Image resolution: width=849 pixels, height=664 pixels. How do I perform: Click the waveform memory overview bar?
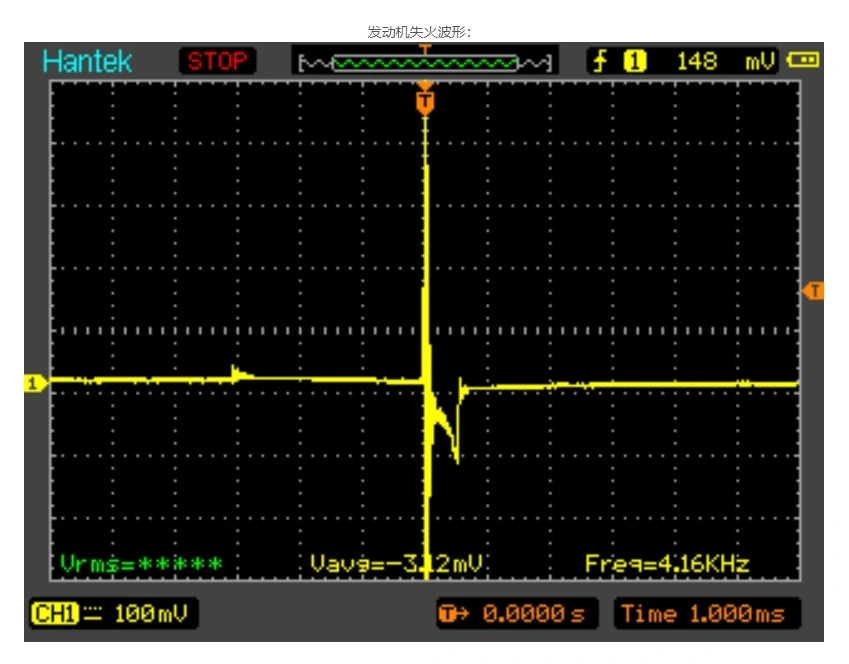coord(425,63)
